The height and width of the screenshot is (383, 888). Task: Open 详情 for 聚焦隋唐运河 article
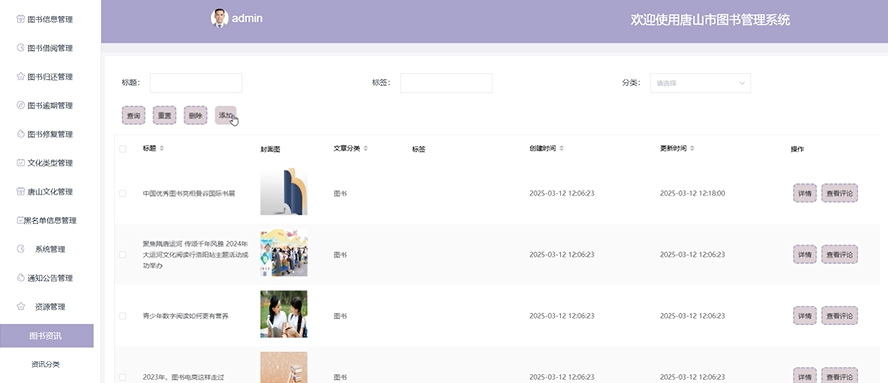(x=805, y=254)
